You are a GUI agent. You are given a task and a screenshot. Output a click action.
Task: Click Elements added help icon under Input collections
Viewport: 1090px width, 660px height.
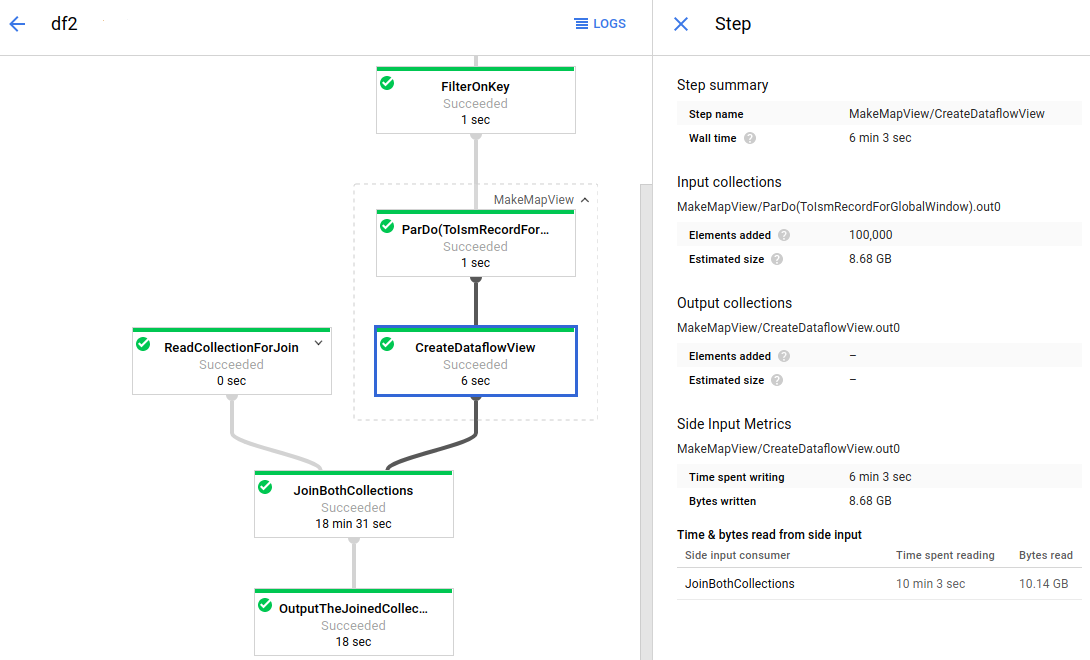784,234
